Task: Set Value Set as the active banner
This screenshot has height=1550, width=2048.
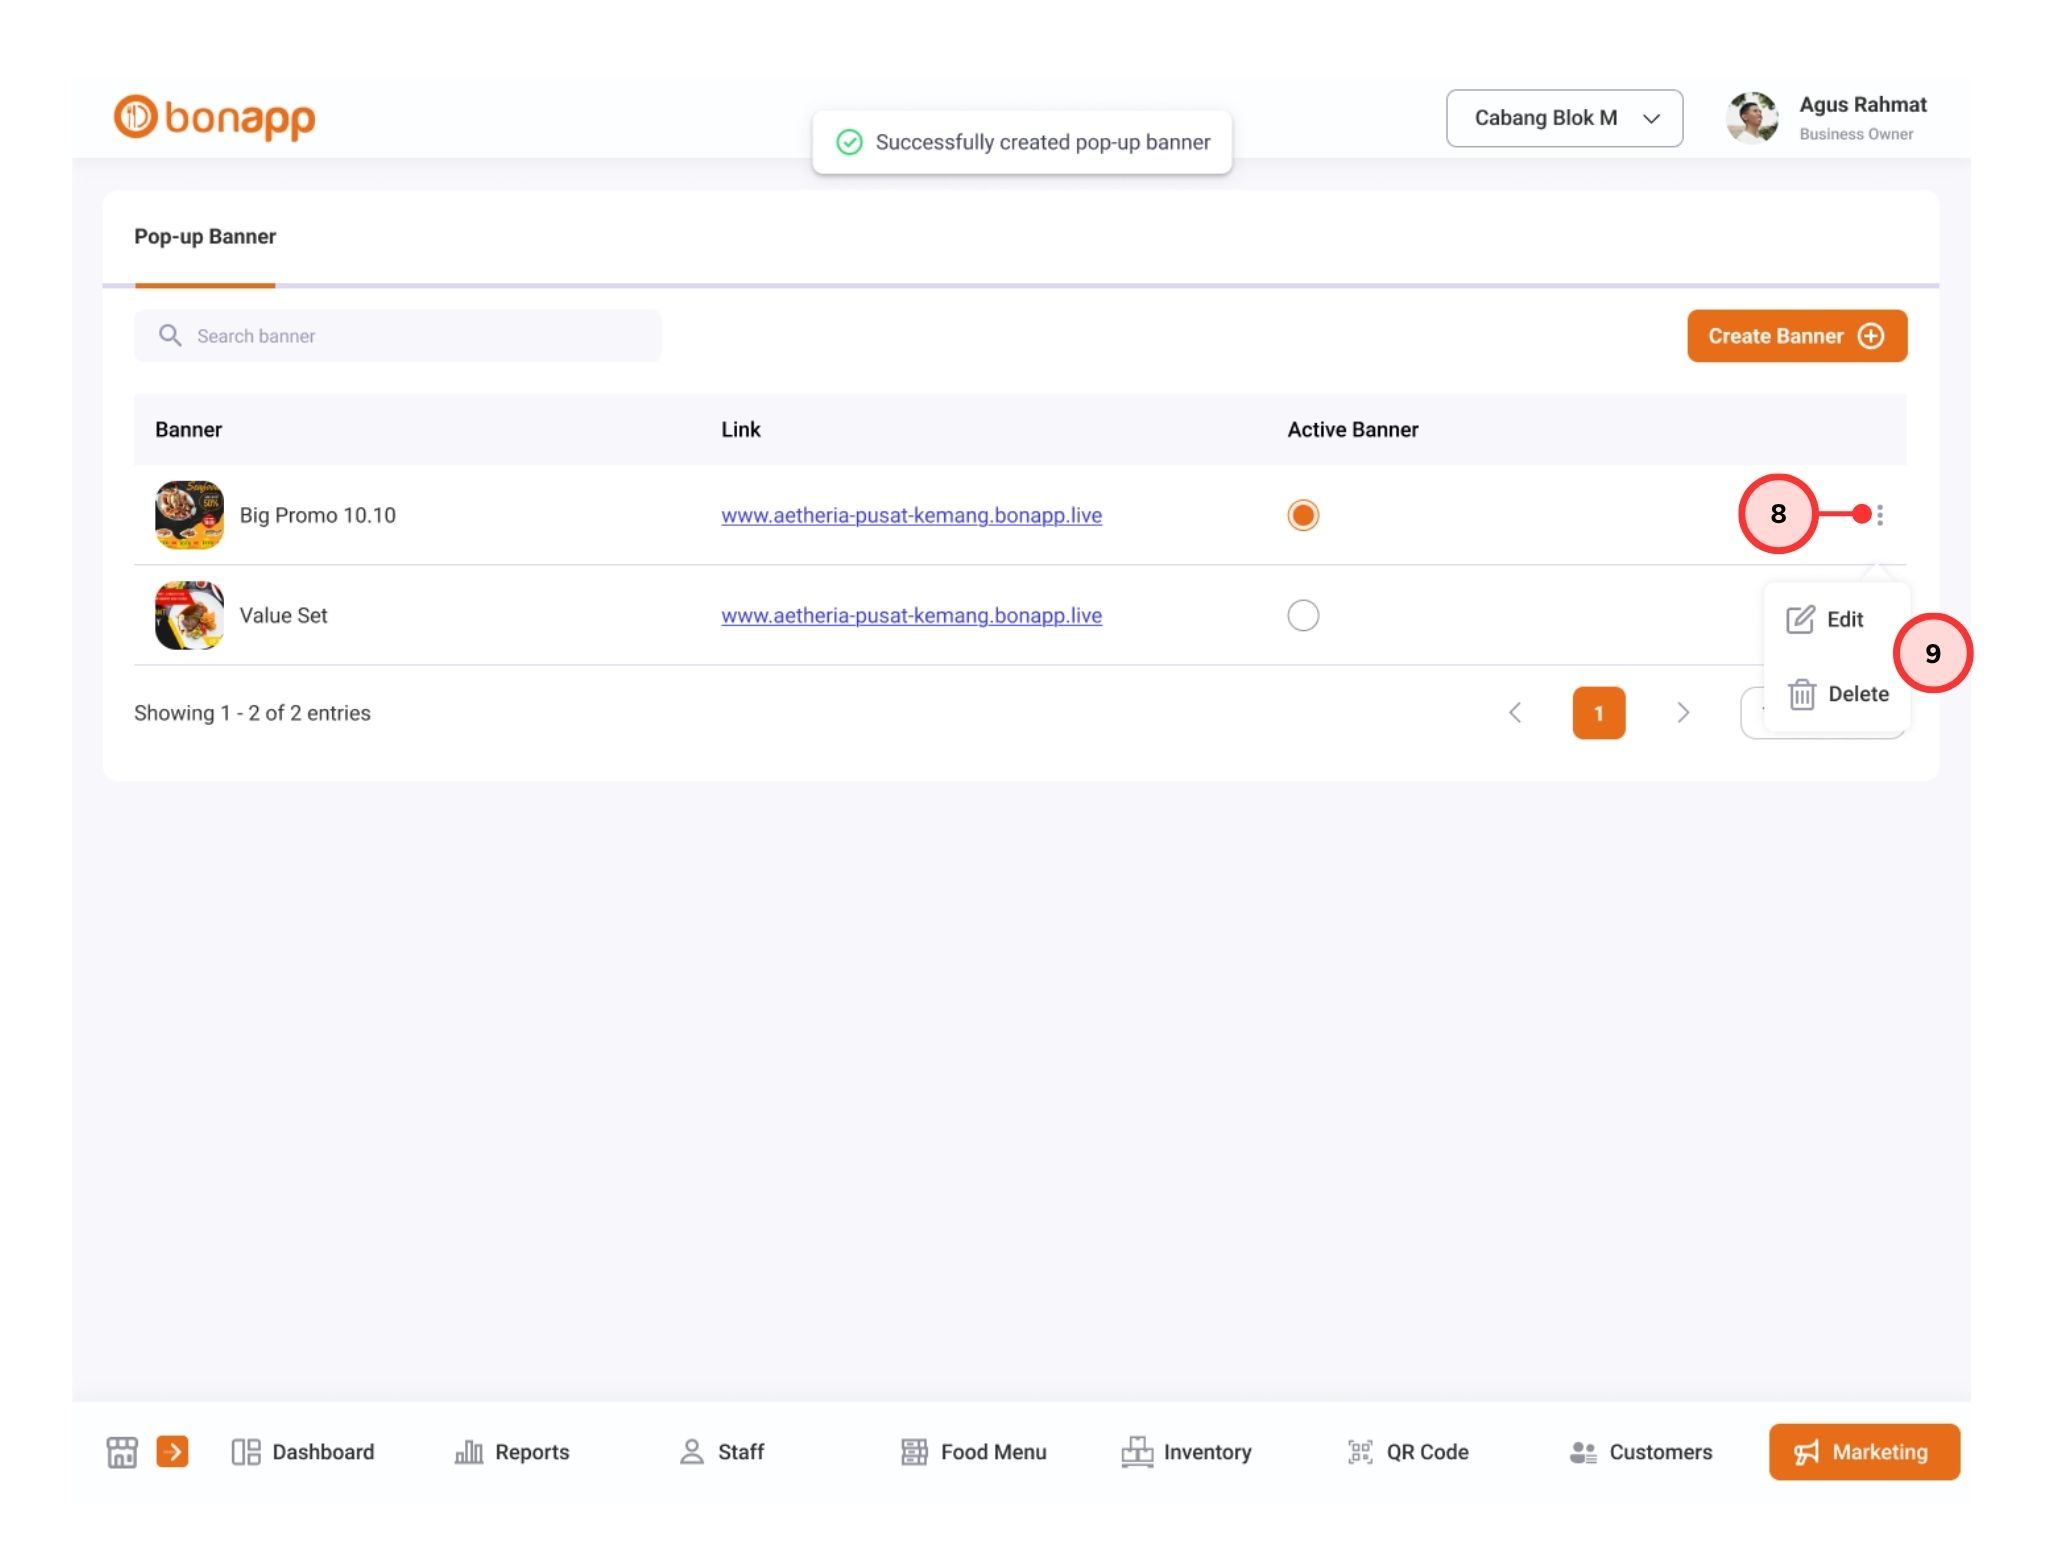Action: click(x=1303, y=615)
